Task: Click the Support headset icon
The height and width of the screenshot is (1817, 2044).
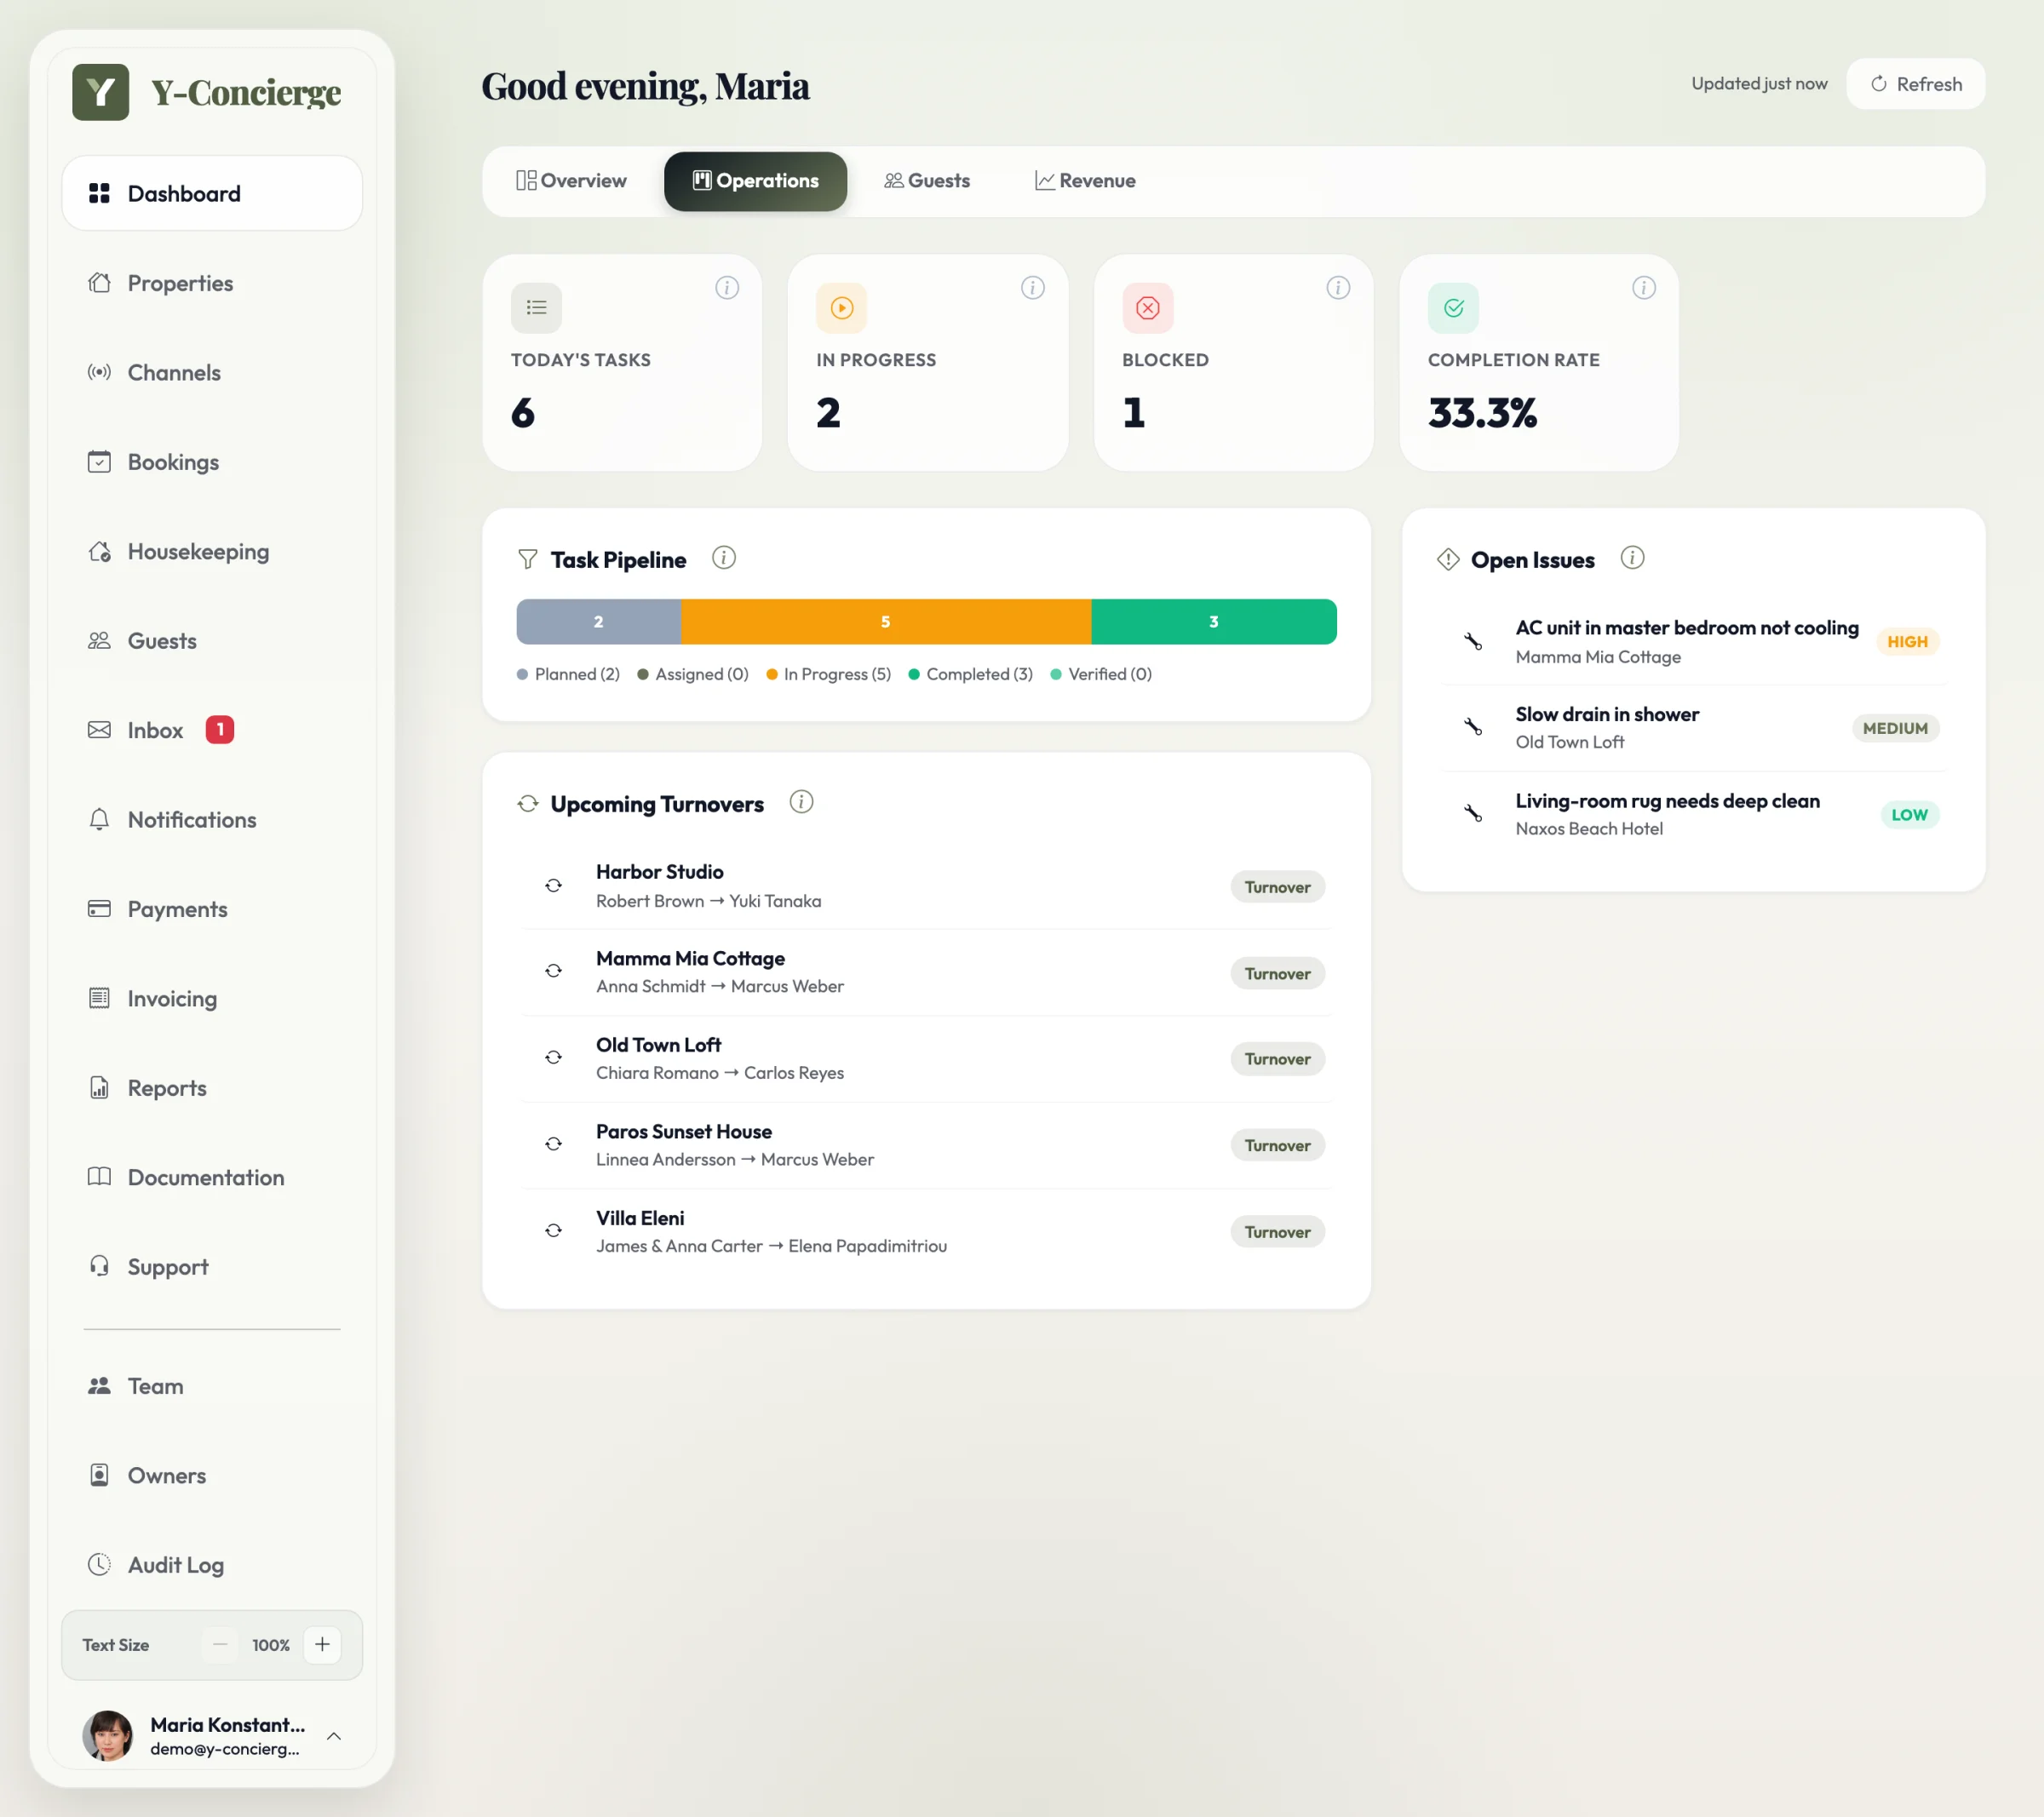Action: click(x=99, y=1266)
